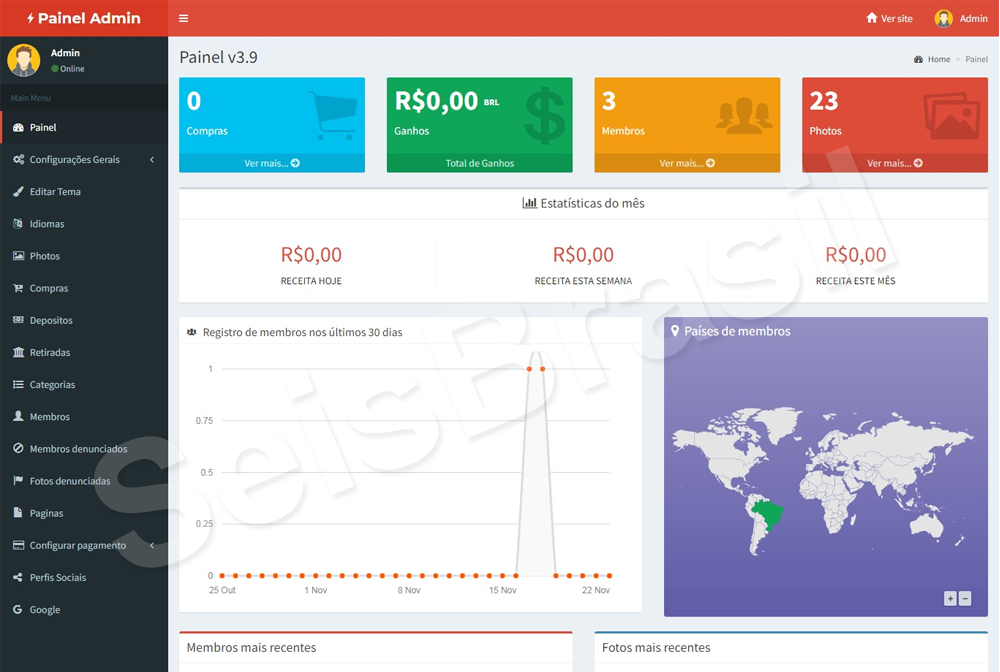
Task: Zoom in on the map with plus button
Action: coord(950,599)
